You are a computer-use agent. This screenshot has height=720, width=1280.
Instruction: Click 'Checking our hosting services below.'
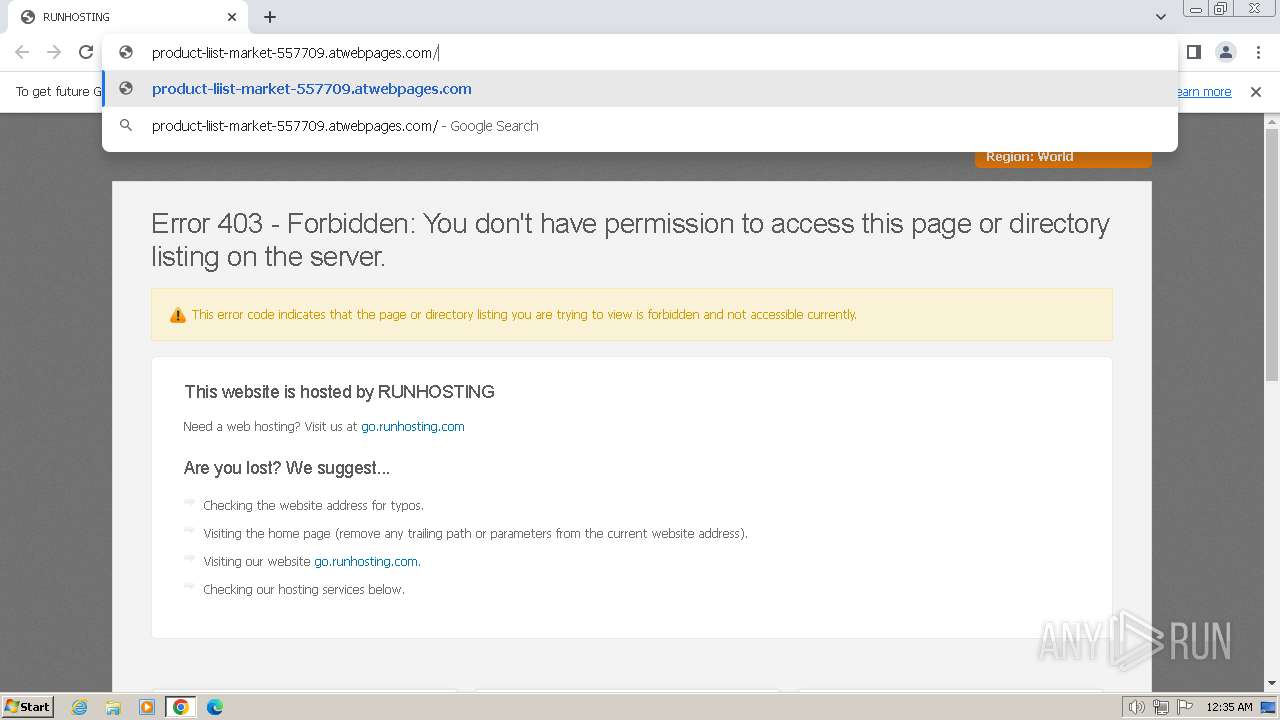[304, 589]
